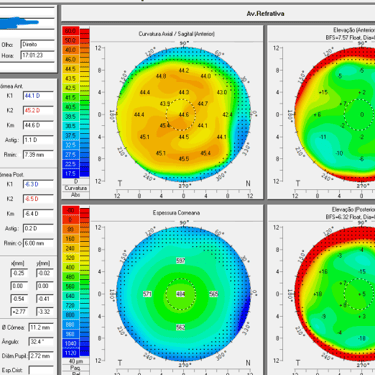The image size is (375, 375).
Task: Pick the 50.0 curvature scale swatch
Action: [x=70, y=40]
